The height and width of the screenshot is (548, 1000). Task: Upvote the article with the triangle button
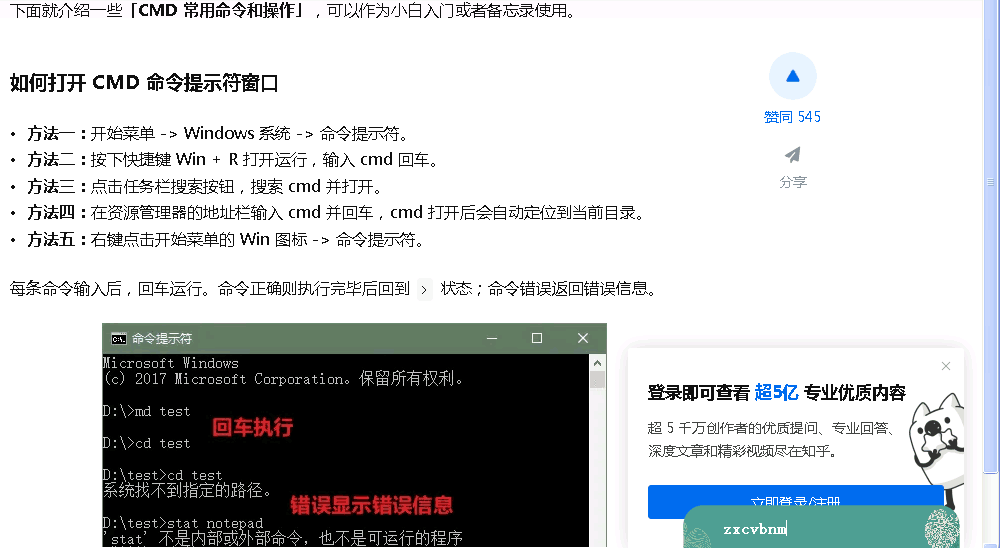(793, 76)
